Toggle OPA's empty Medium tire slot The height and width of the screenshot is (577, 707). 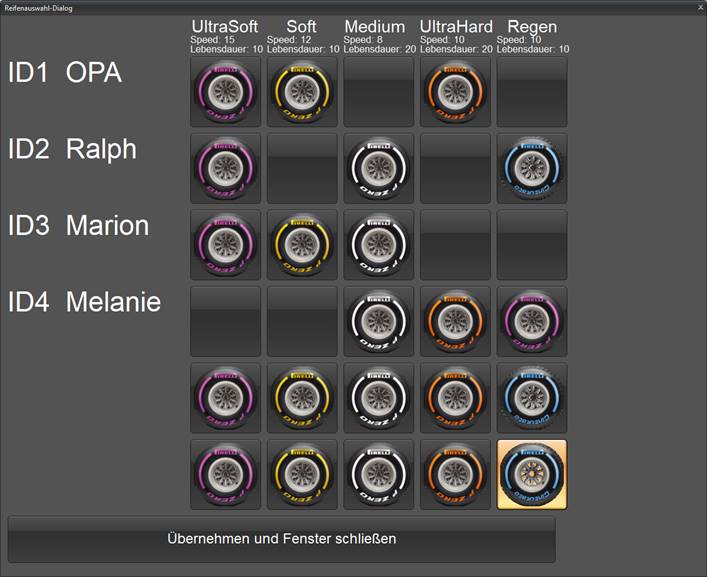[379, 92]
